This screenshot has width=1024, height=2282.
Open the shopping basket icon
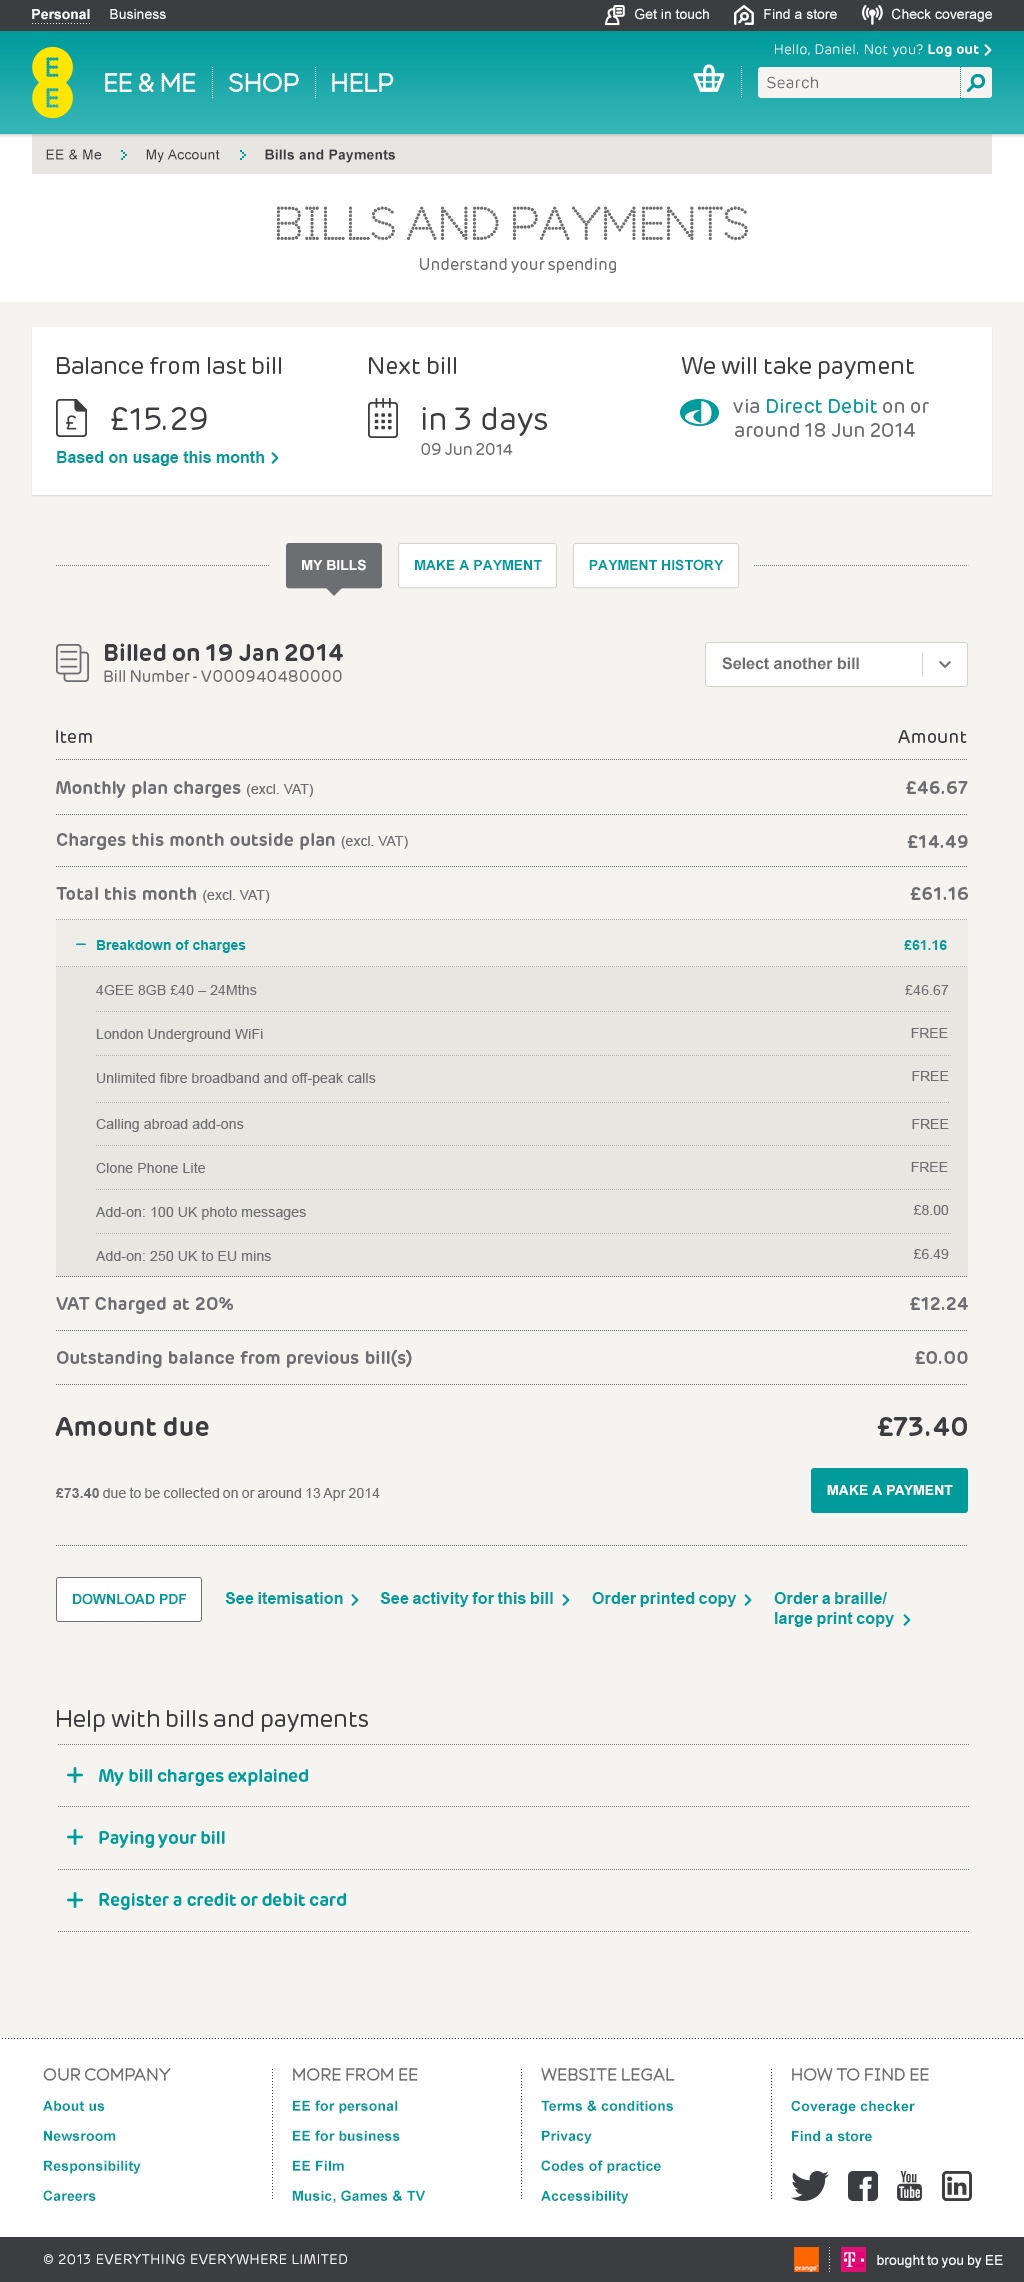709,79
